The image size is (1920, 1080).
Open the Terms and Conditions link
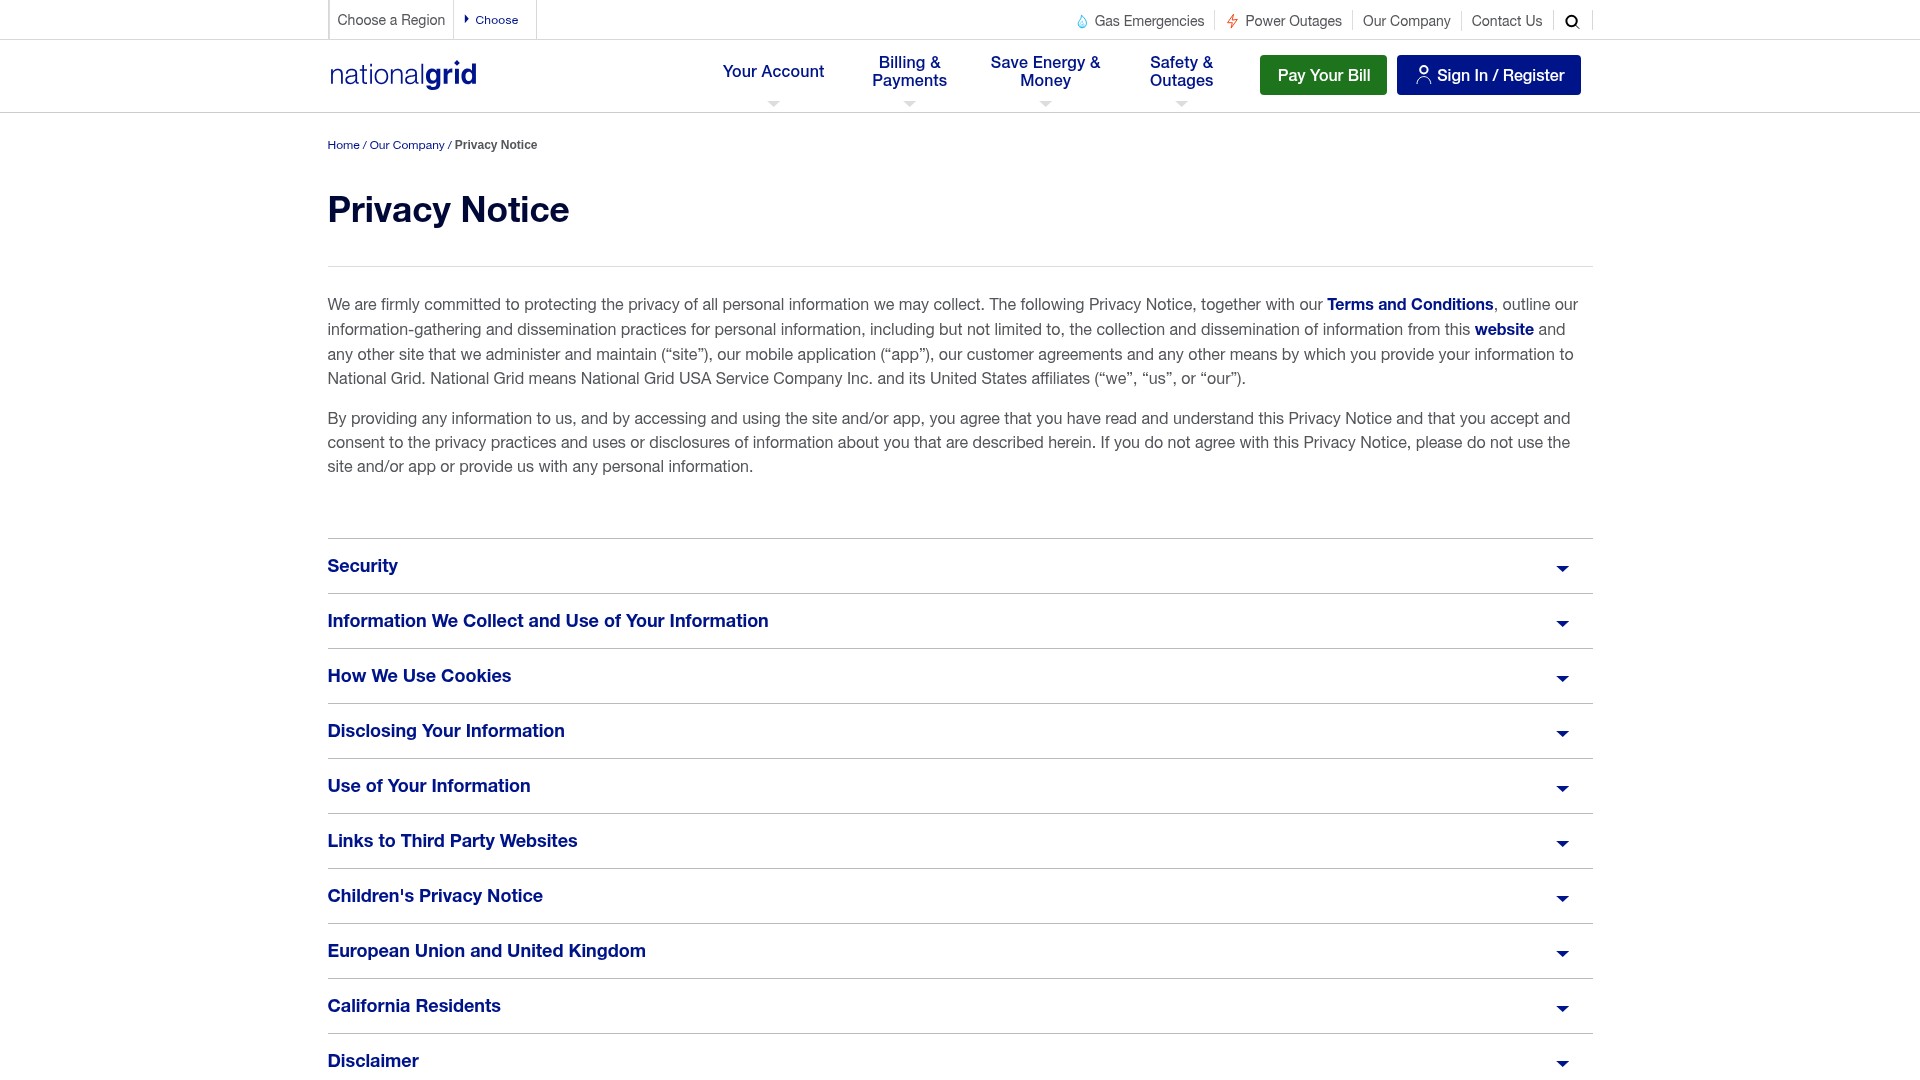(x=1409, y=305)
